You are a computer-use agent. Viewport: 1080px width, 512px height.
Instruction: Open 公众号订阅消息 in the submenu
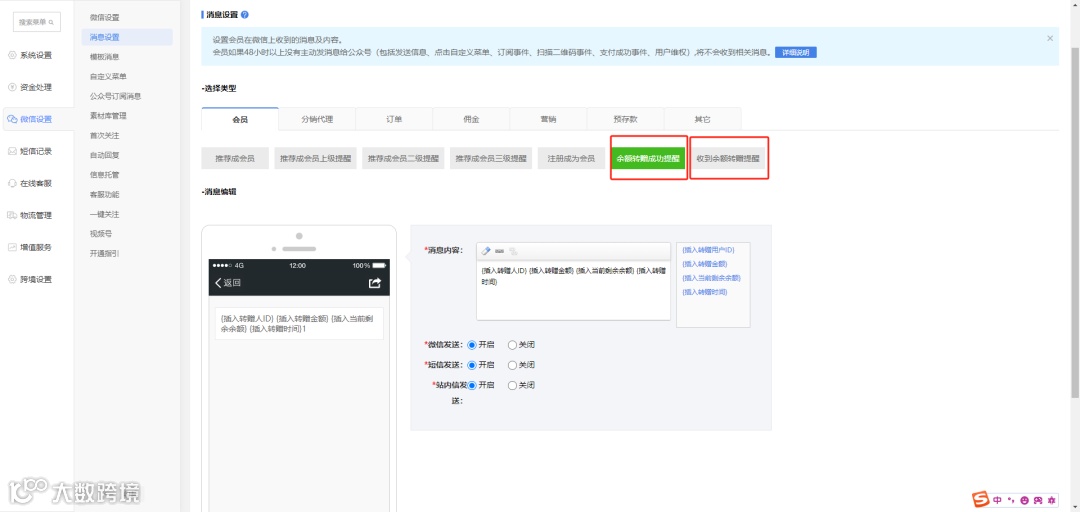point(115,96)
